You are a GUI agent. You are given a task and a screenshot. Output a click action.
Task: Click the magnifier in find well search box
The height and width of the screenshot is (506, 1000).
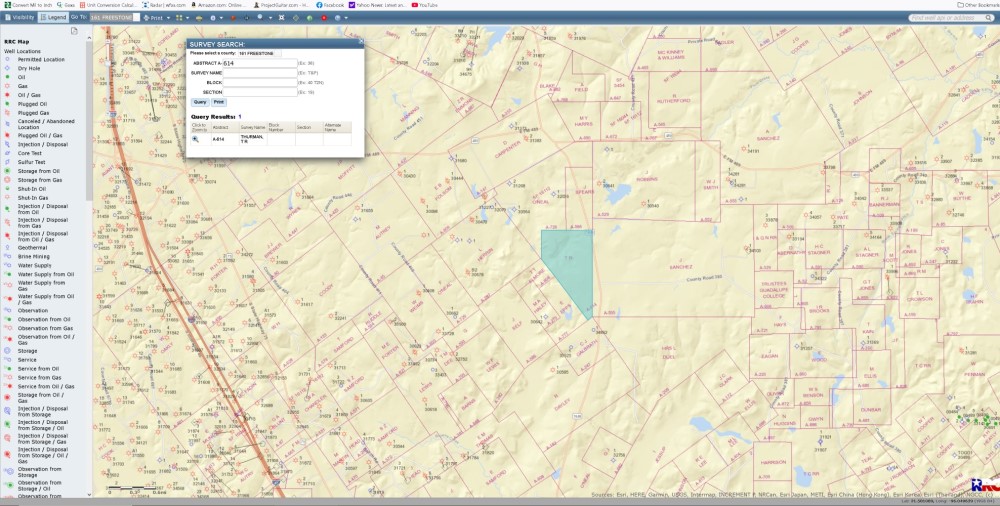[989, 18]
